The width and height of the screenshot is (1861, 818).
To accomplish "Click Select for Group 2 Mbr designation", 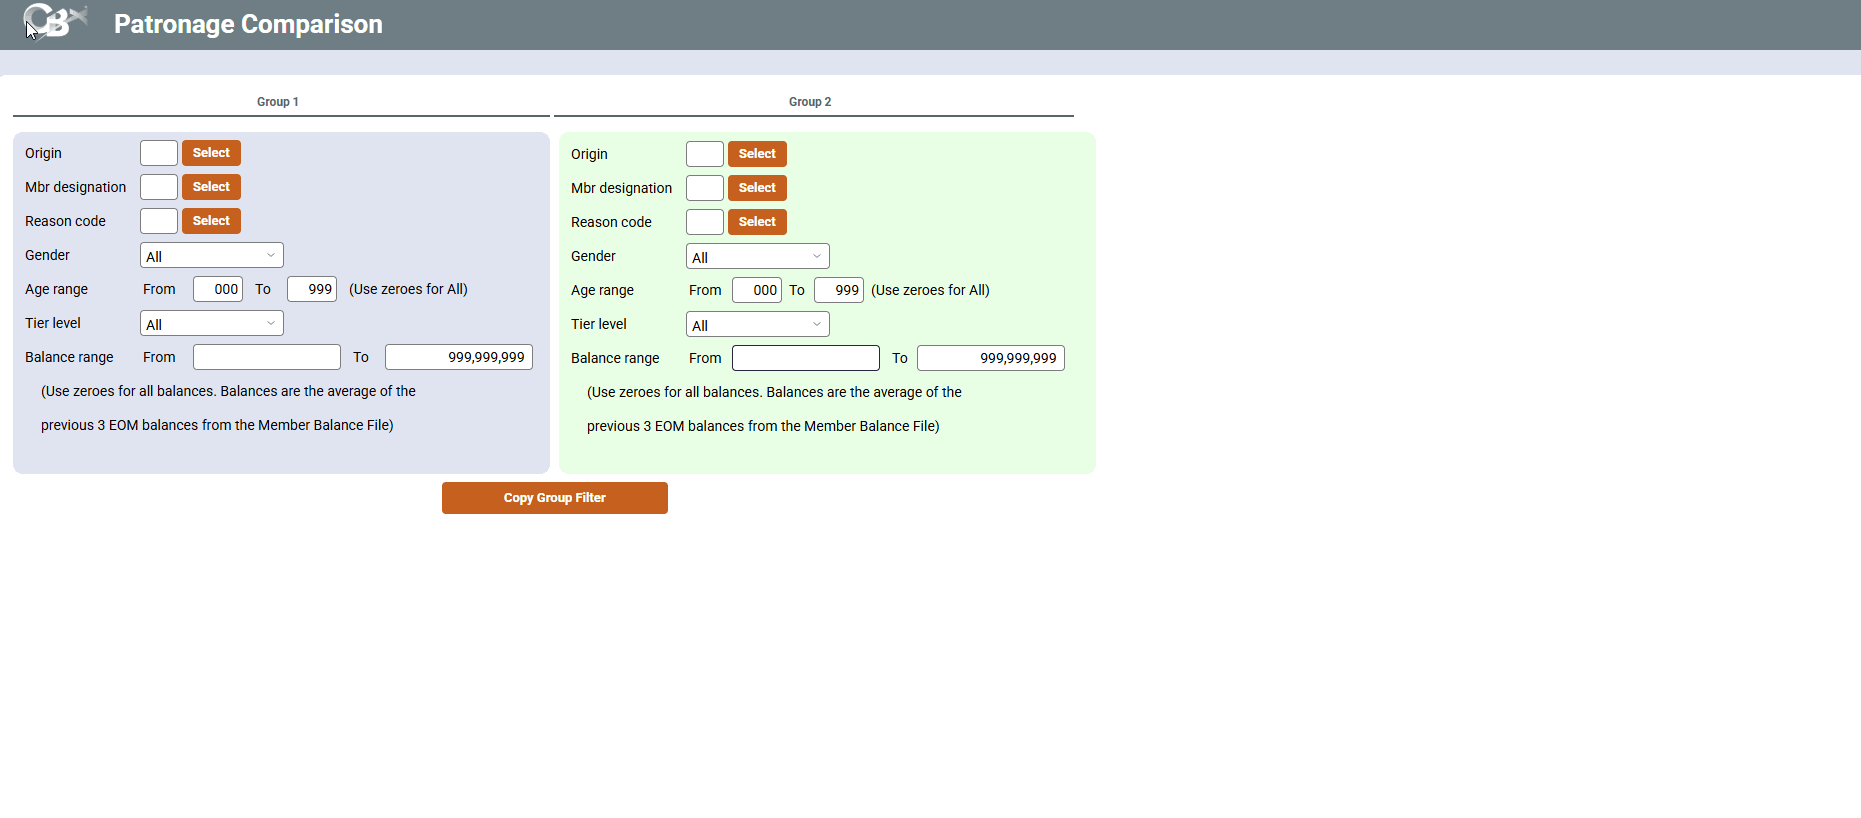I will (757, 188).
